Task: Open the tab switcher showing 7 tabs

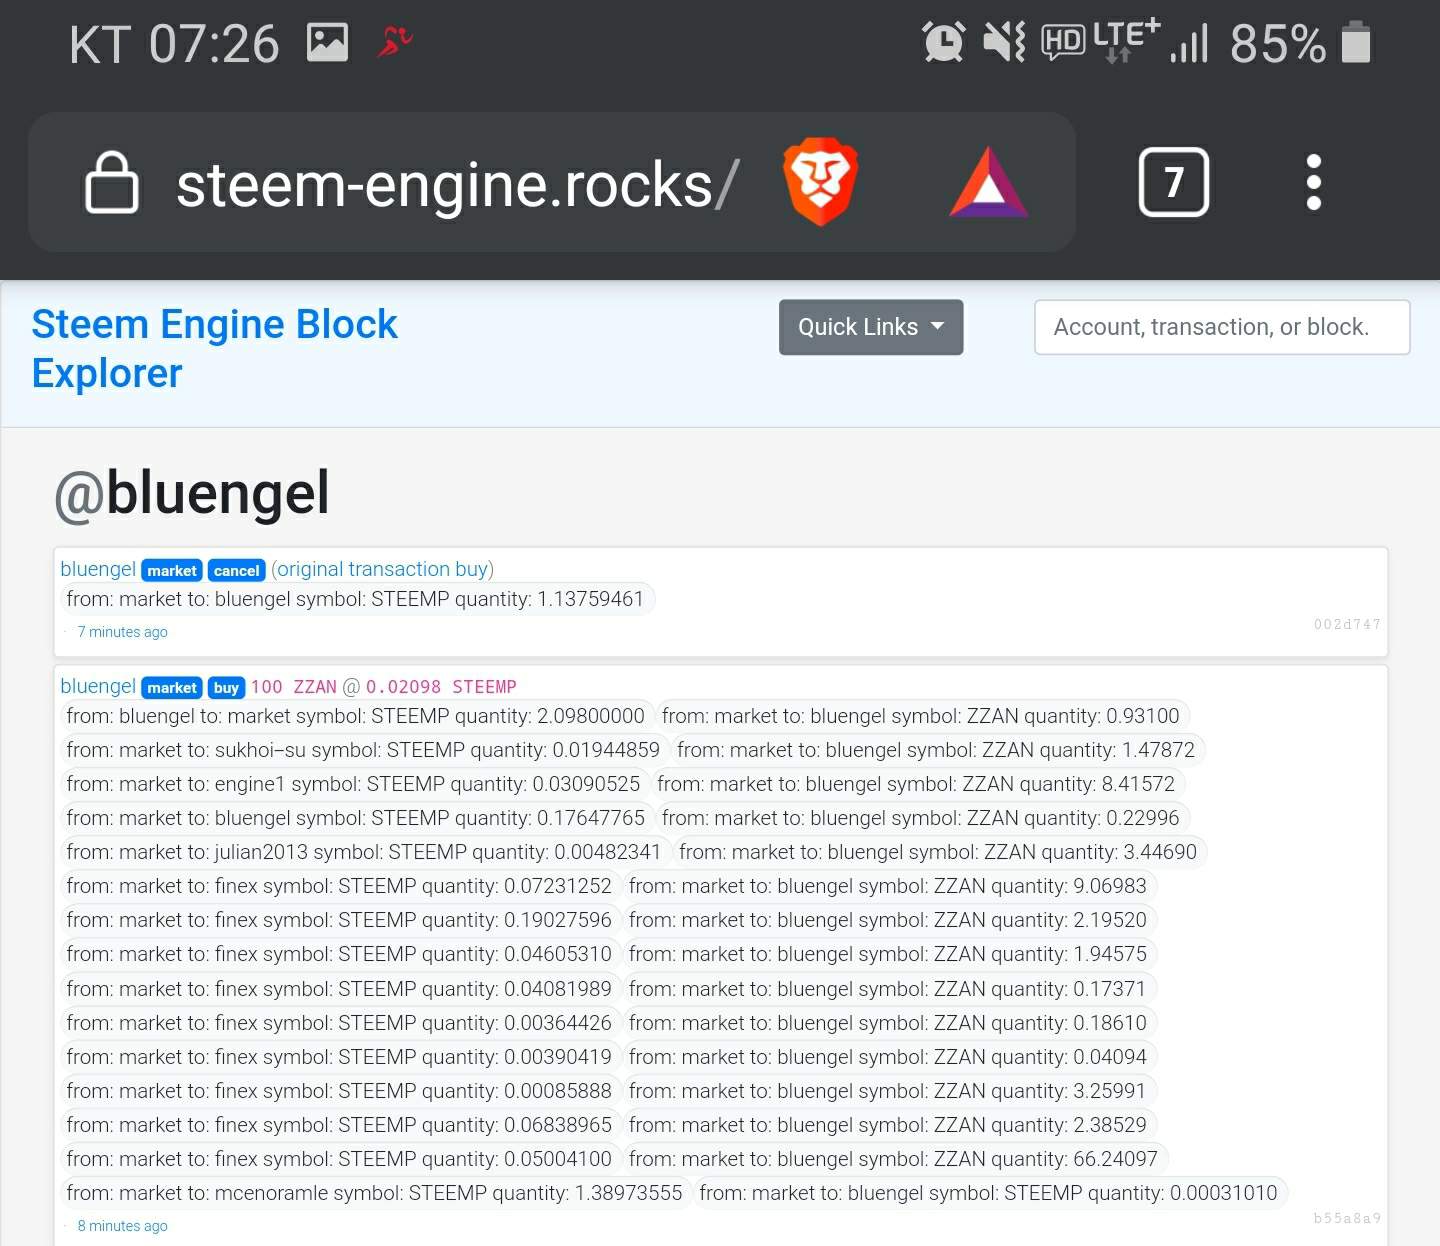Action: [x=1173, y=182]
